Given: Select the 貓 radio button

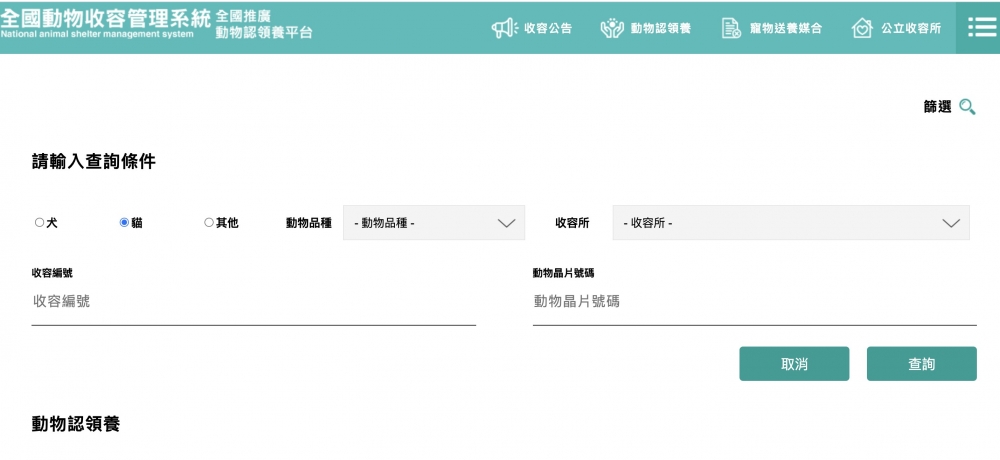Looking at the screenshot, I should tap(124, 223).
